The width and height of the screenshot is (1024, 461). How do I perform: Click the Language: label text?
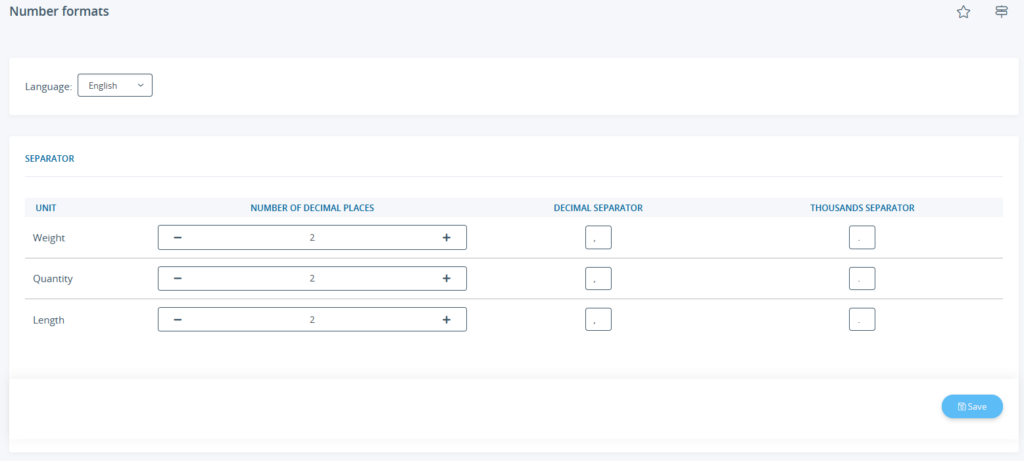click(48, 86)
